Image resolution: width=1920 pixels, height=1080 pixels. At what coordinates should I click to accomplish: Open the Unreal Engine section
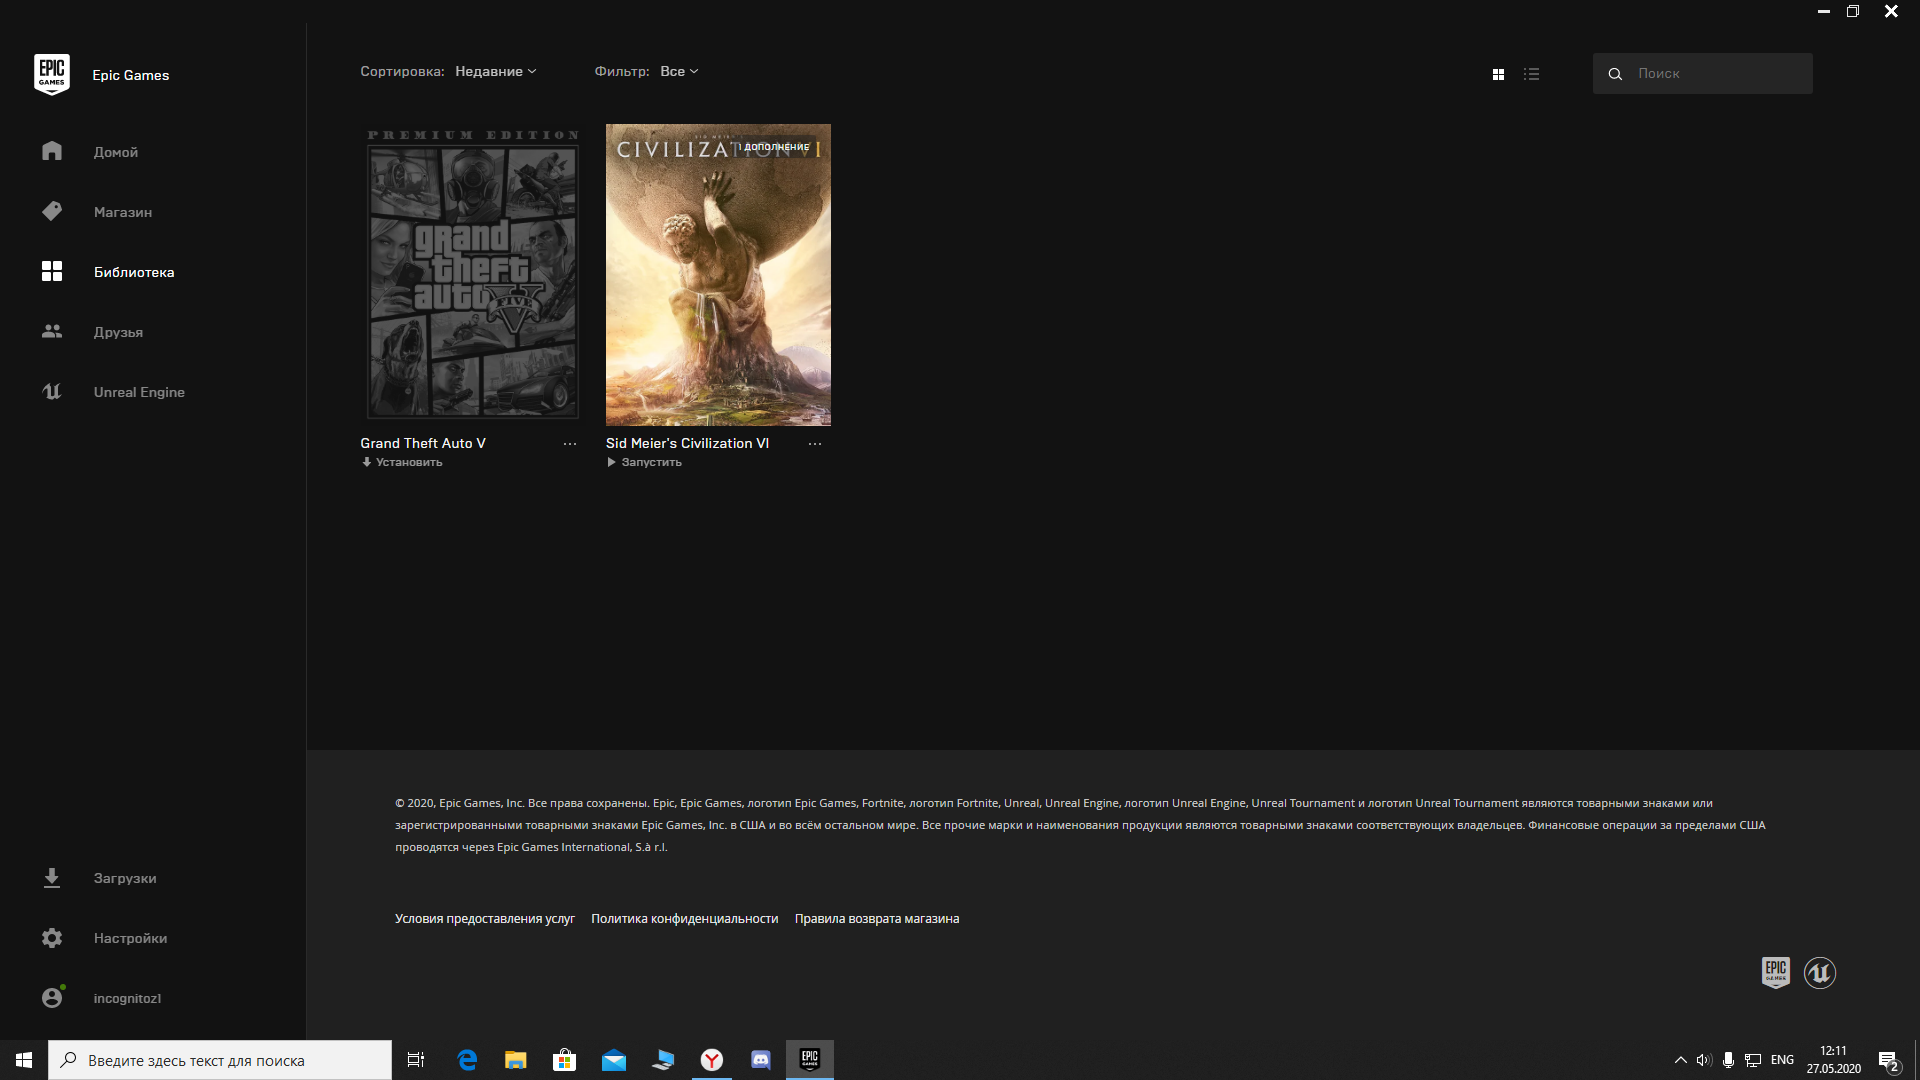click(x=139, y=392)
